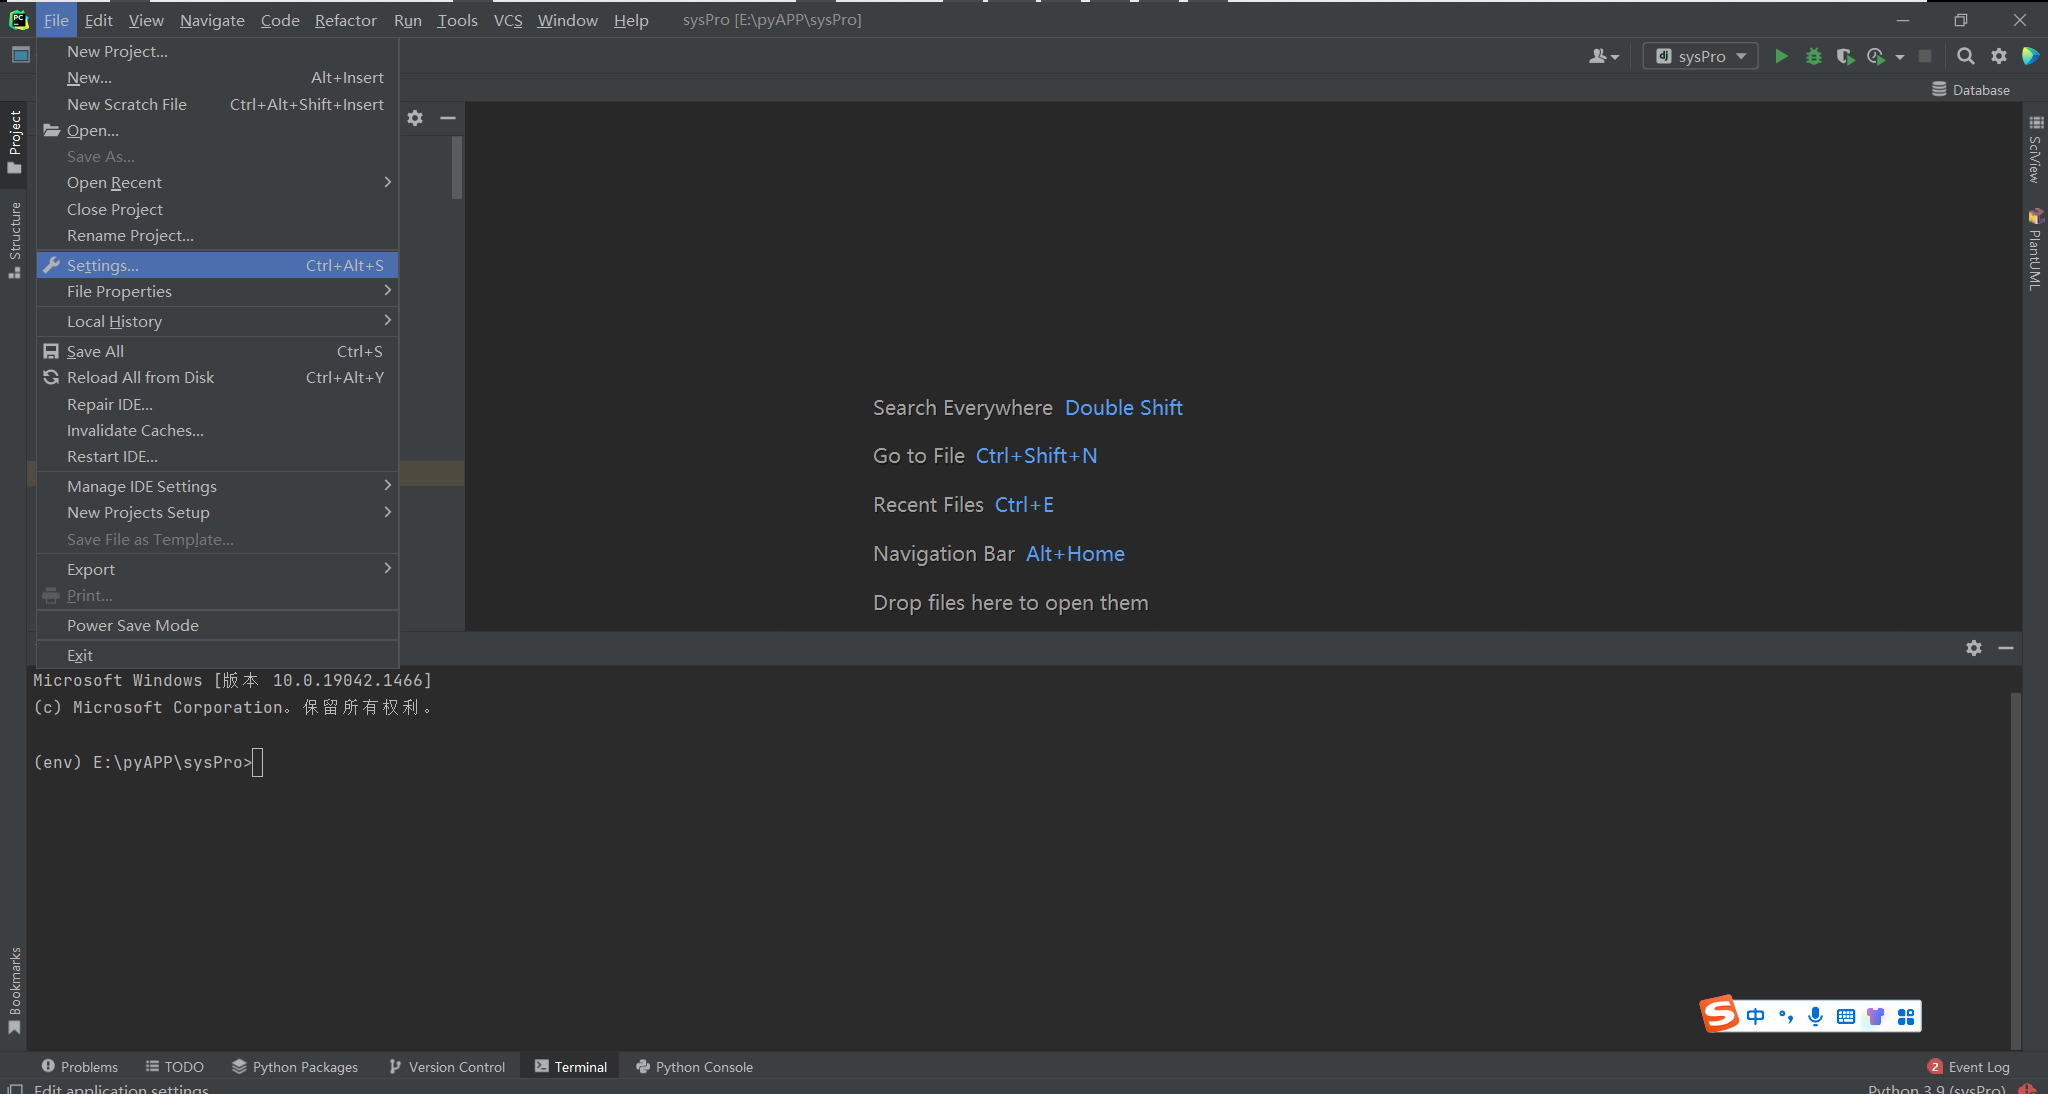Image resolution: width=2048 pixels, height=1094 pixels.
Task: Open the SciView side panel
Action: click(2035, 150)
